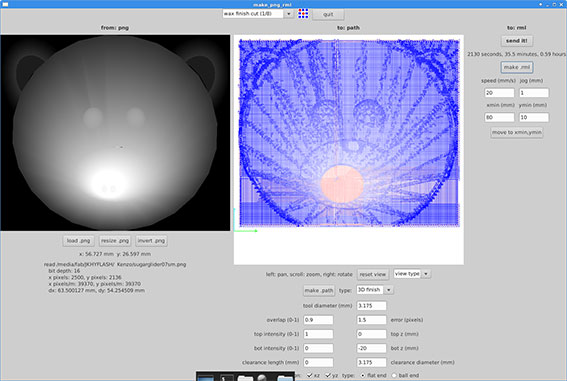567x381 pixels.
Task: Click the load .png button
Action: pyautogui.click(x=78, y=241)
